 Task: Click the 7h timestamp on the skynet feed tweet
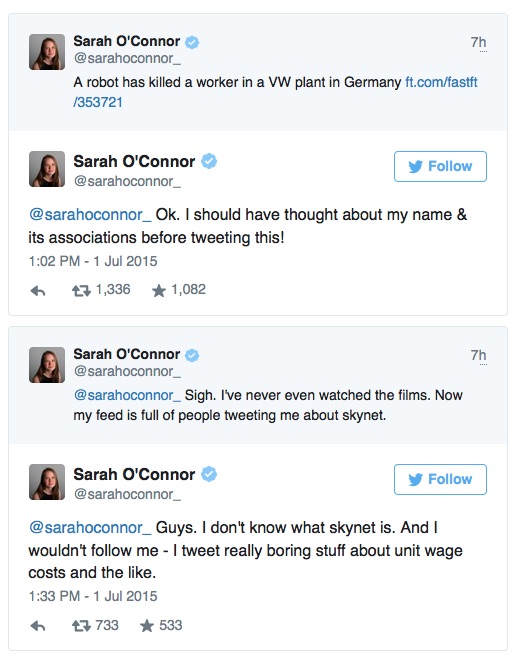(478, 355)
